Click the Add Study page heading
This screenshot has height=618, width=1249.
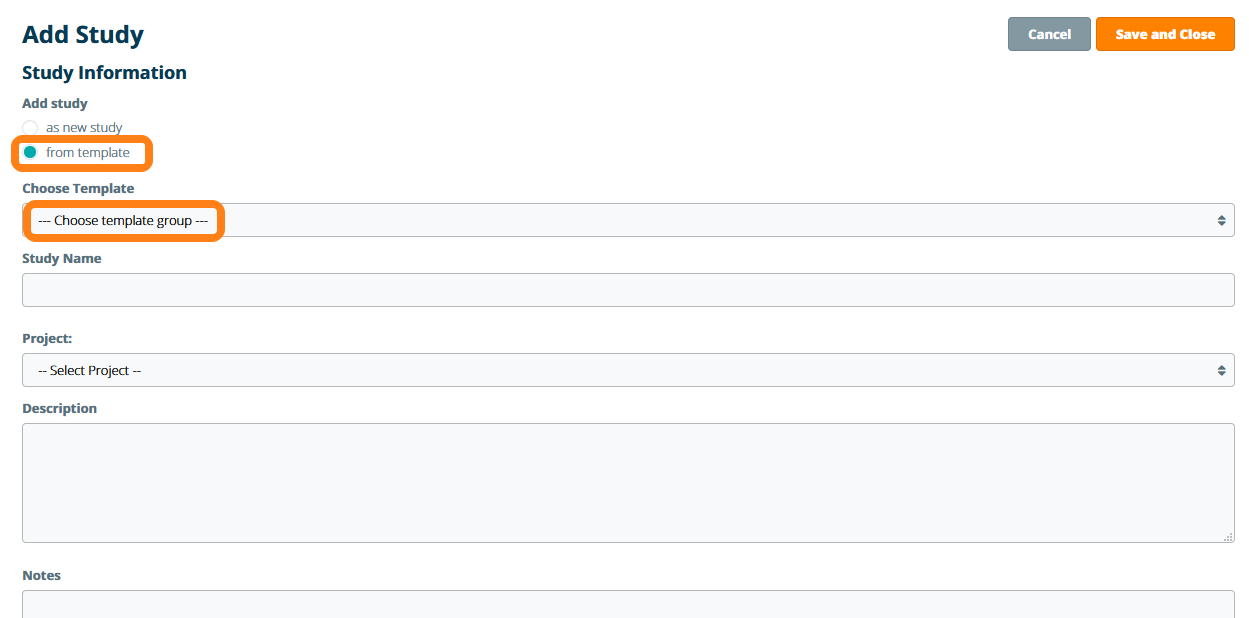(x=83, y=35)
